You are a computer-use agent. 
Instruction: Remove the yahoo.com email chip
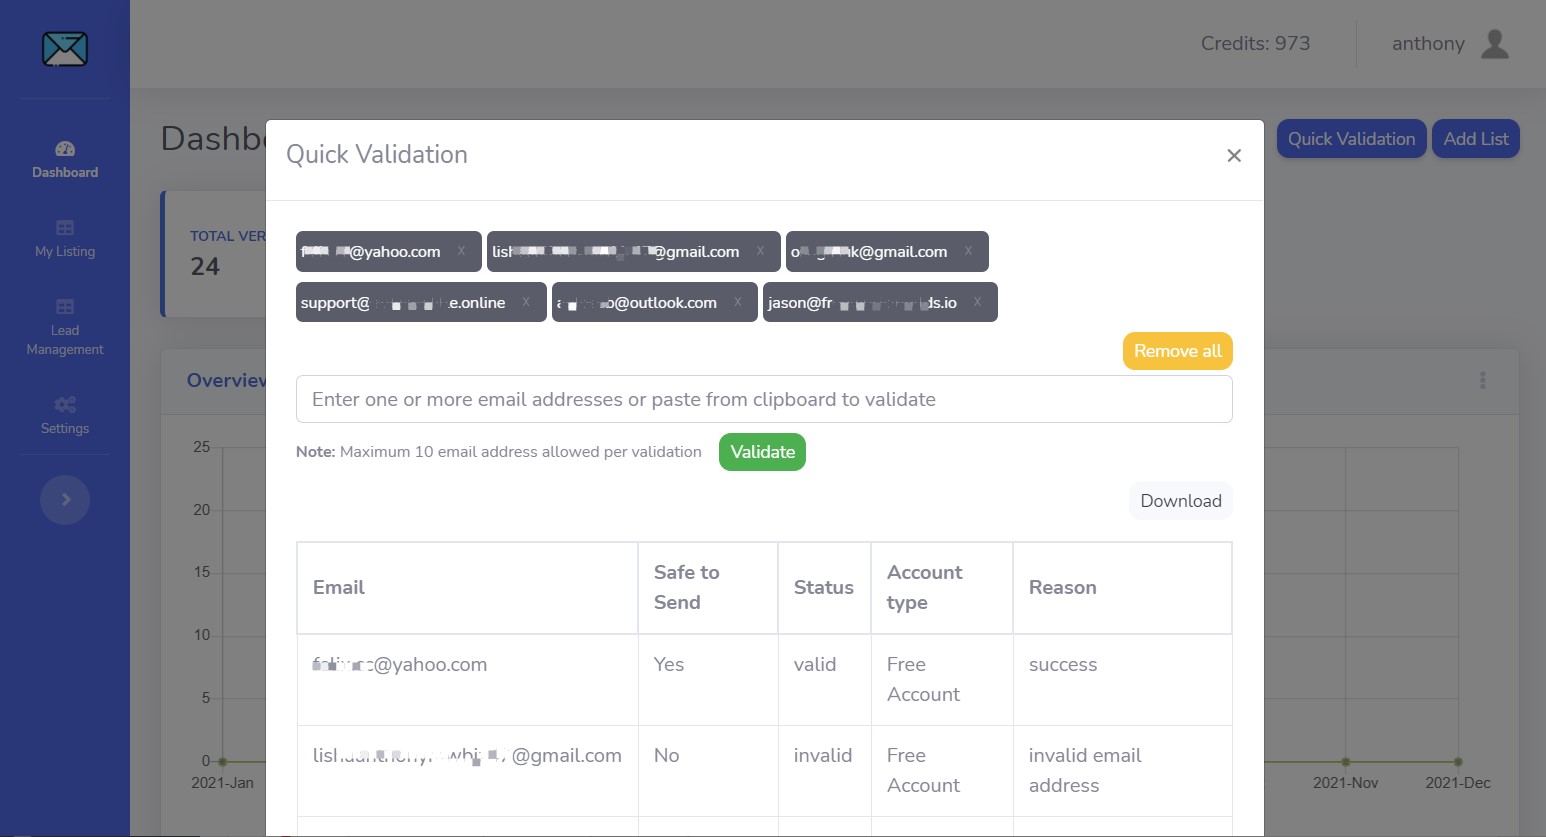[461, 251]
